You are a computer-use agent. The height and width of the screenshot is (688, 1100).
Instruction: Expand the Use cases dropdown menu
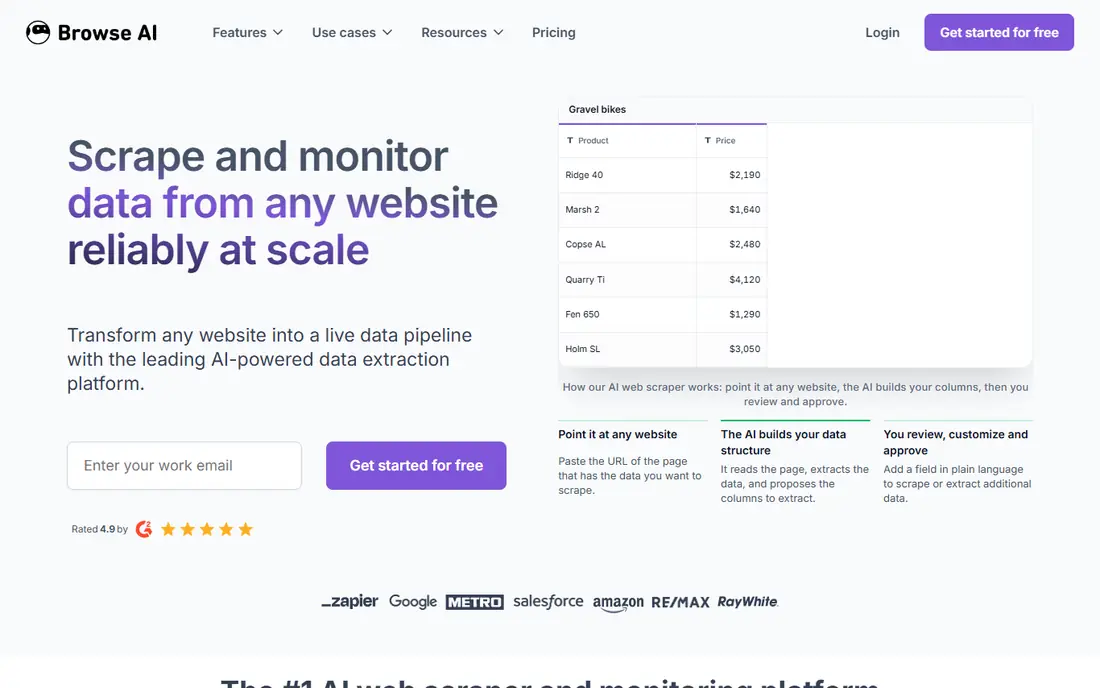[x=351, y=32]
